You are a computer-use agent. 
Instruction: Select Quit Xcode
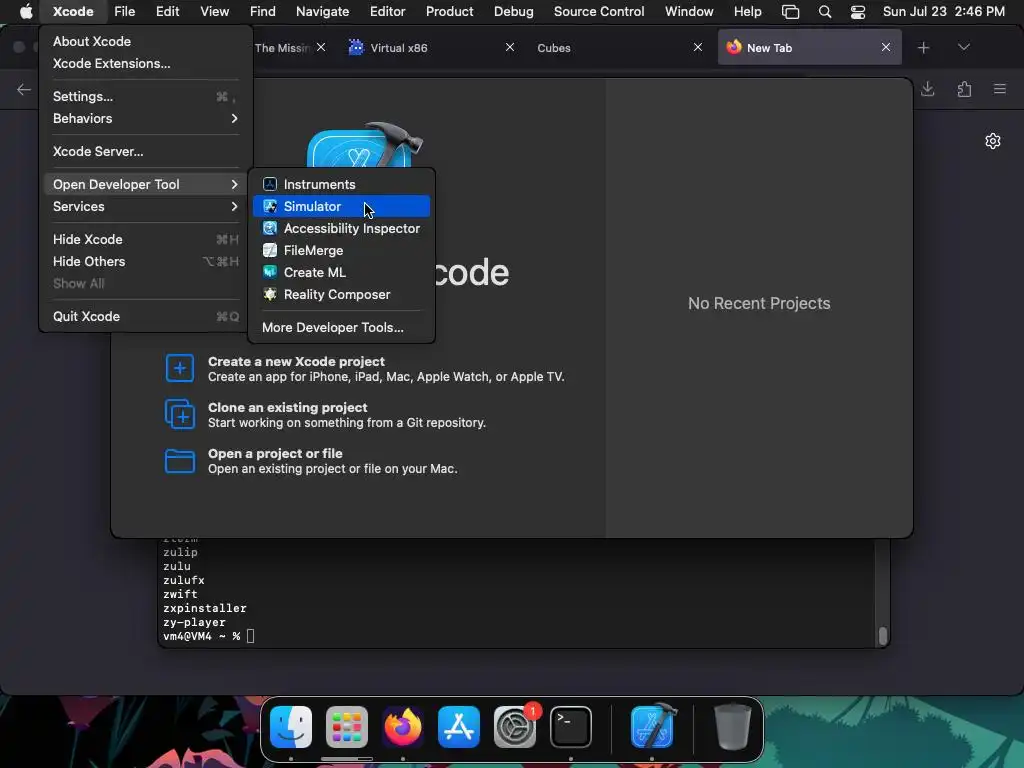145,316
